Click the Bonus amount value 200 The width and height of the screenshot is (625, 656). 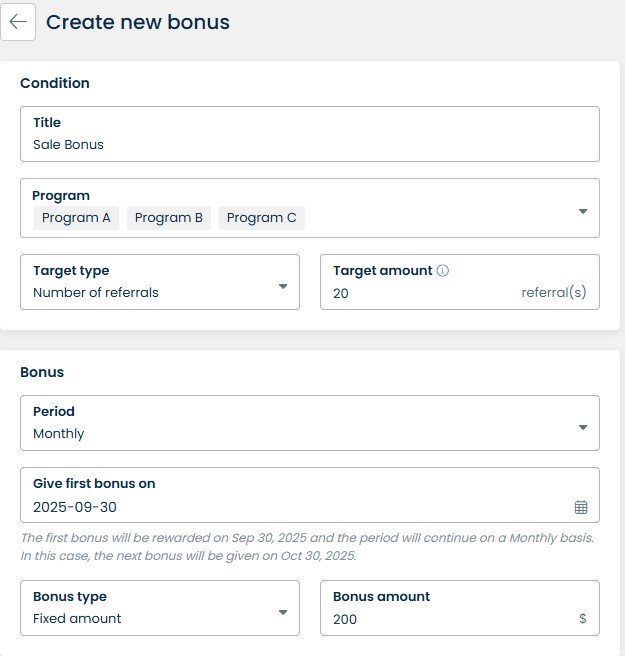pyautogui.click(x=346, y=619)
